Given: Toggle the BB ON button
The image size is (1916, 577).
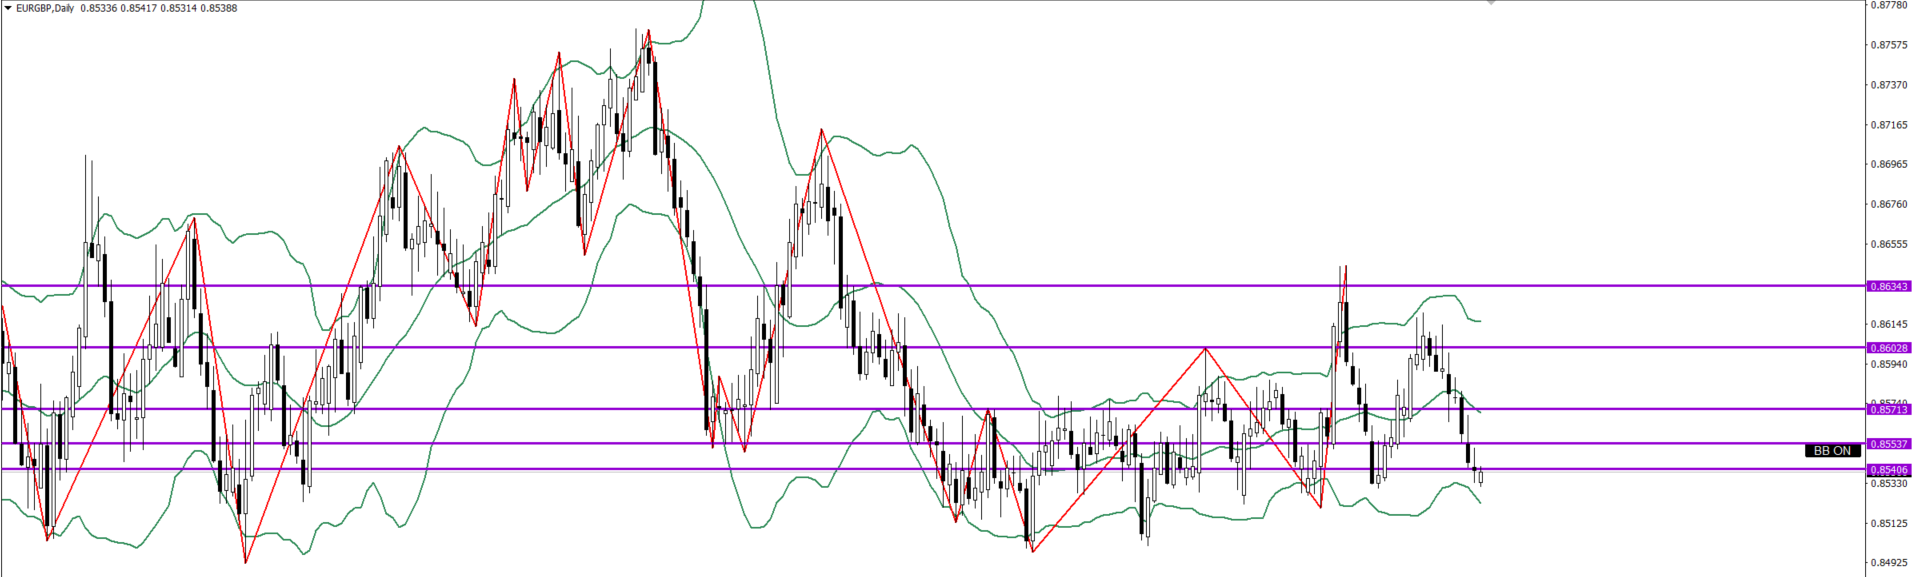Looking at the screenshot, I should point(1832,451).
